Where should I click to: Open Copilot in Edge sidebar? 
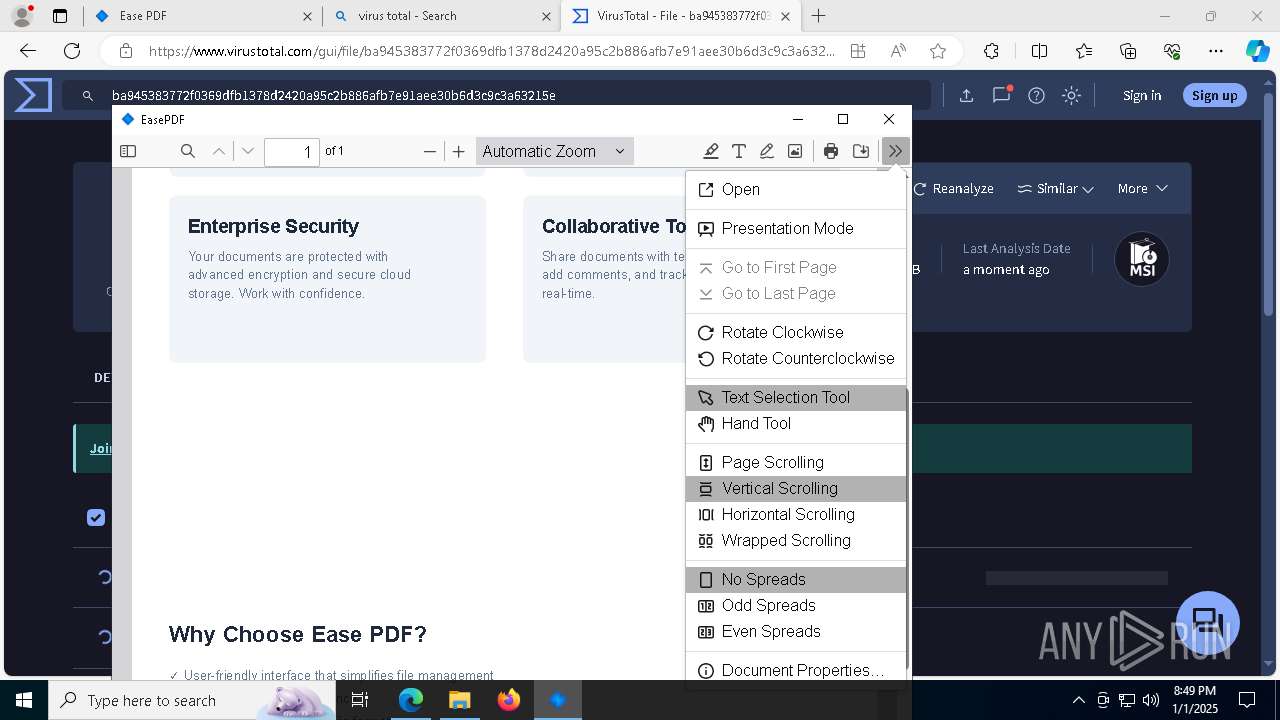point(1257,51)
